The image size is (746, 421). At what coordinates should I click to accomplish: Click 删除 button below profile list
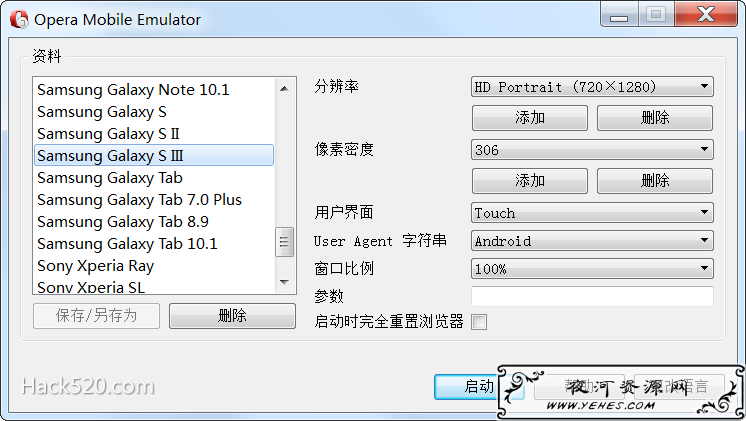[x=232, y=316]
